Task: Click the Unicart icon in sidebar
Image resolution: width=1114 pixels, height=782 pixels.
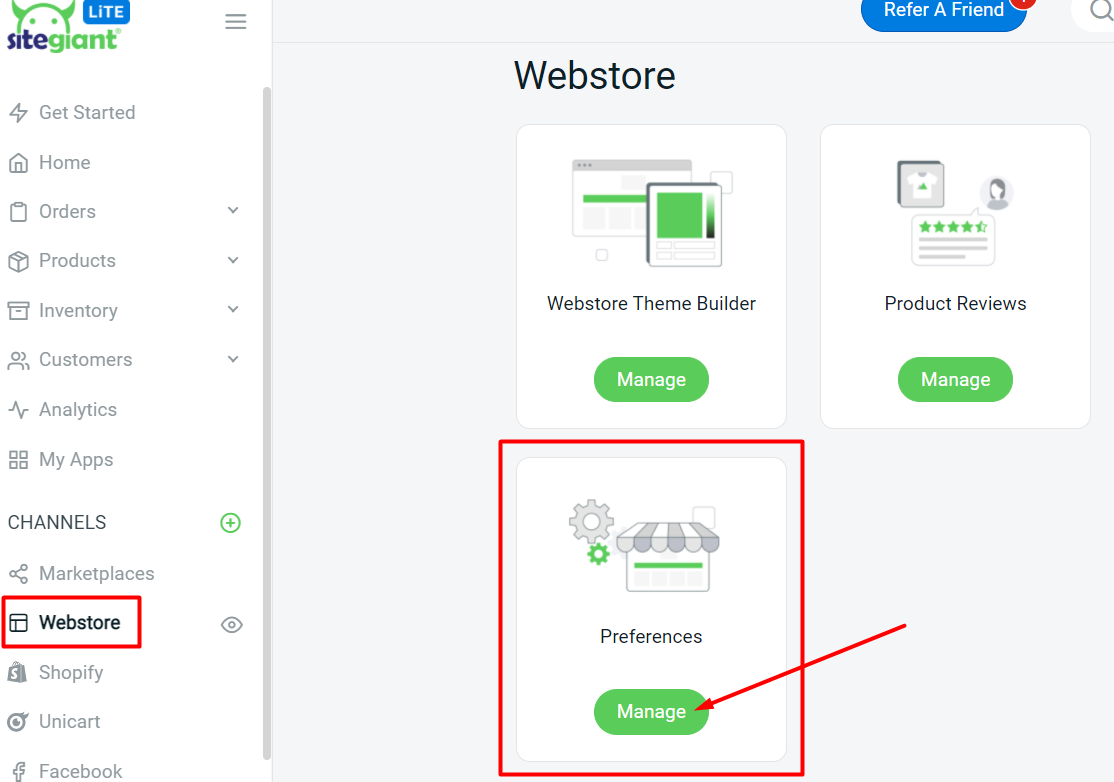Action: (x=18, y=722)
